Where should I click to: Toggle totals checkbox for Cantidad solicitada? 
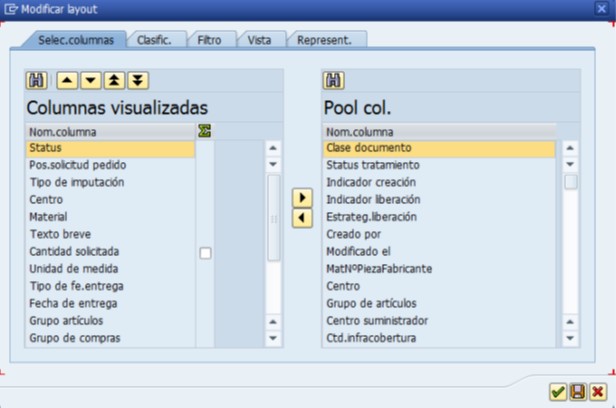coord(205,253)
